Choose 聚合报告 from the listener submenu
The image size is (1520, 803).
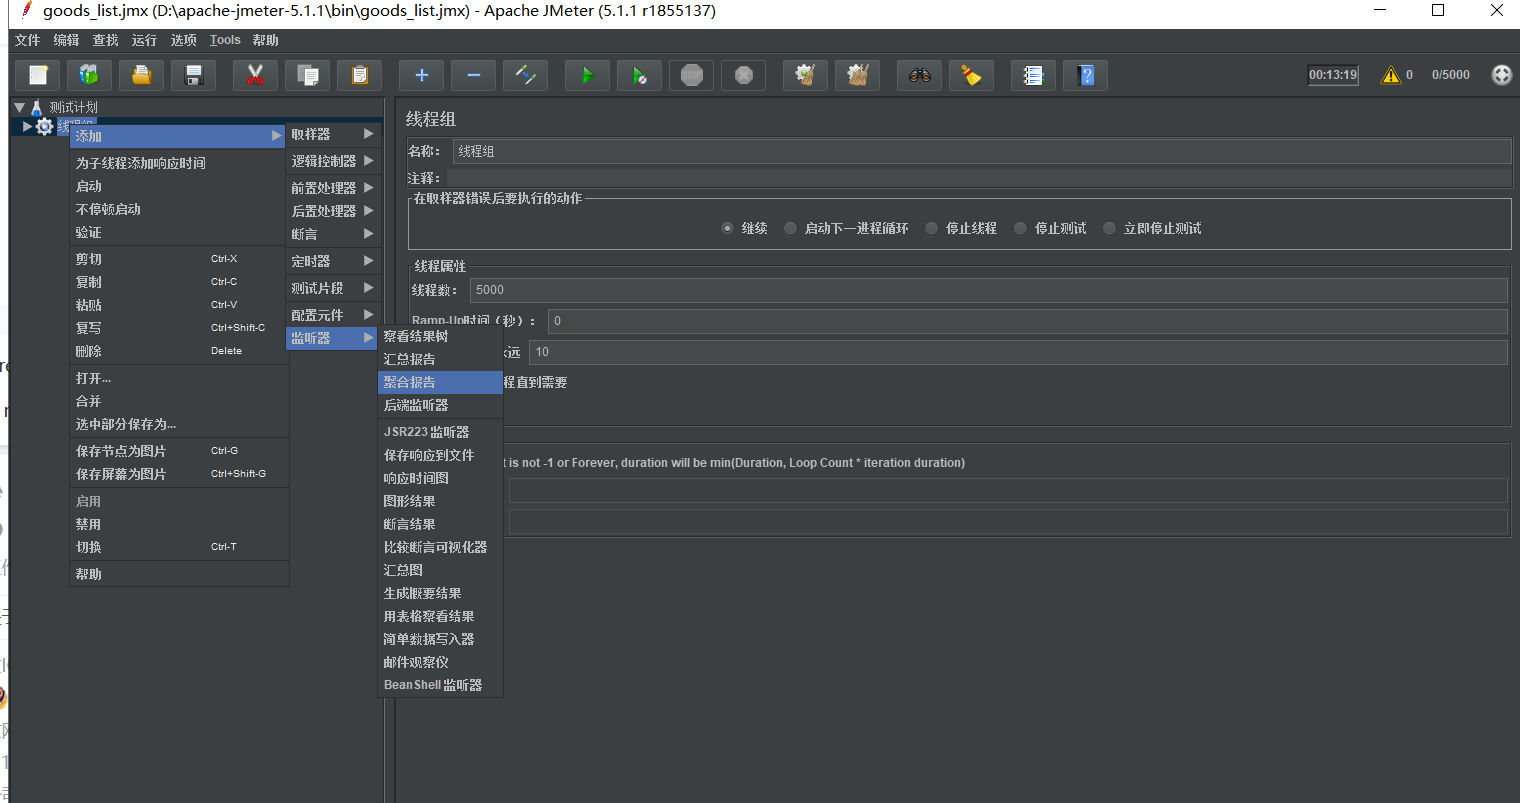pyautogui.click(x=440, y=382)
